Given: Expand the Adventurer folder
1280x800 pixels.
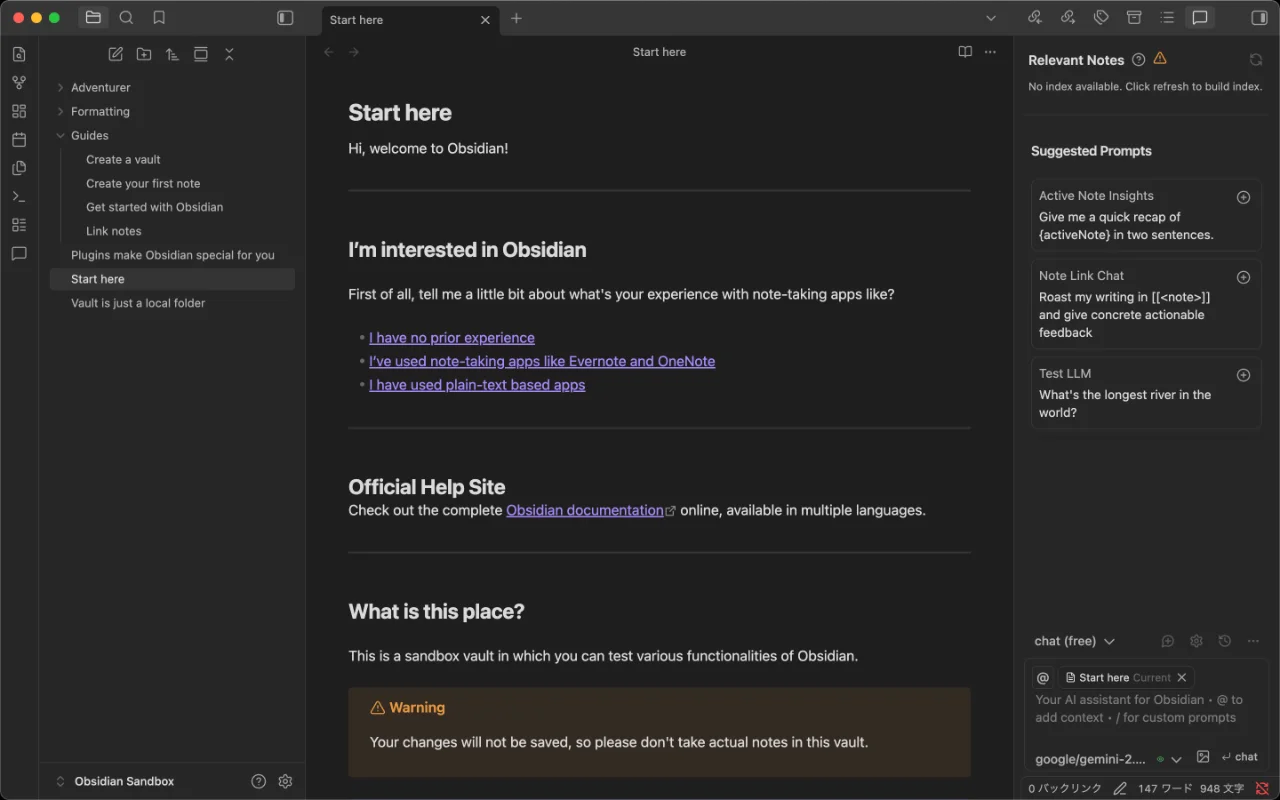Looking at the screenshot, I should pos(100,88).
